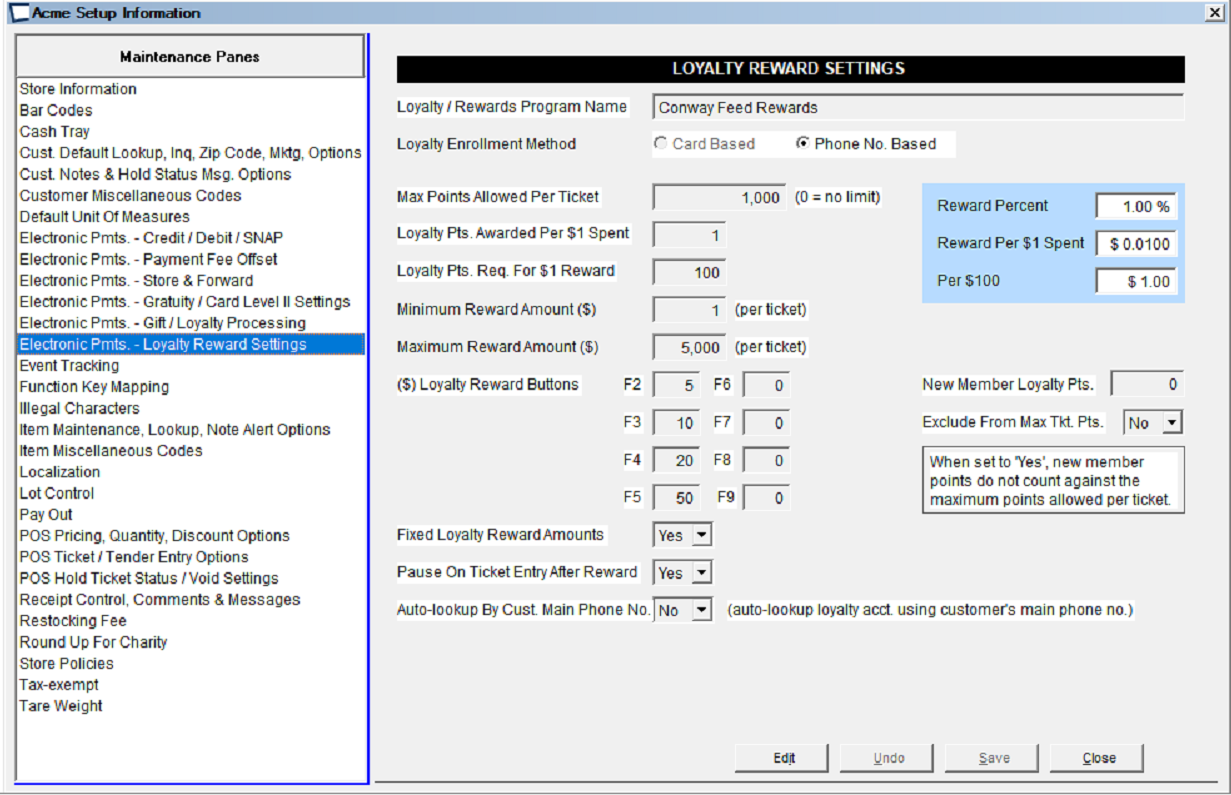1231x795 pixels.
Task: Click the Acme Setup Information title bar icon
Action: [x=17, y=13]
